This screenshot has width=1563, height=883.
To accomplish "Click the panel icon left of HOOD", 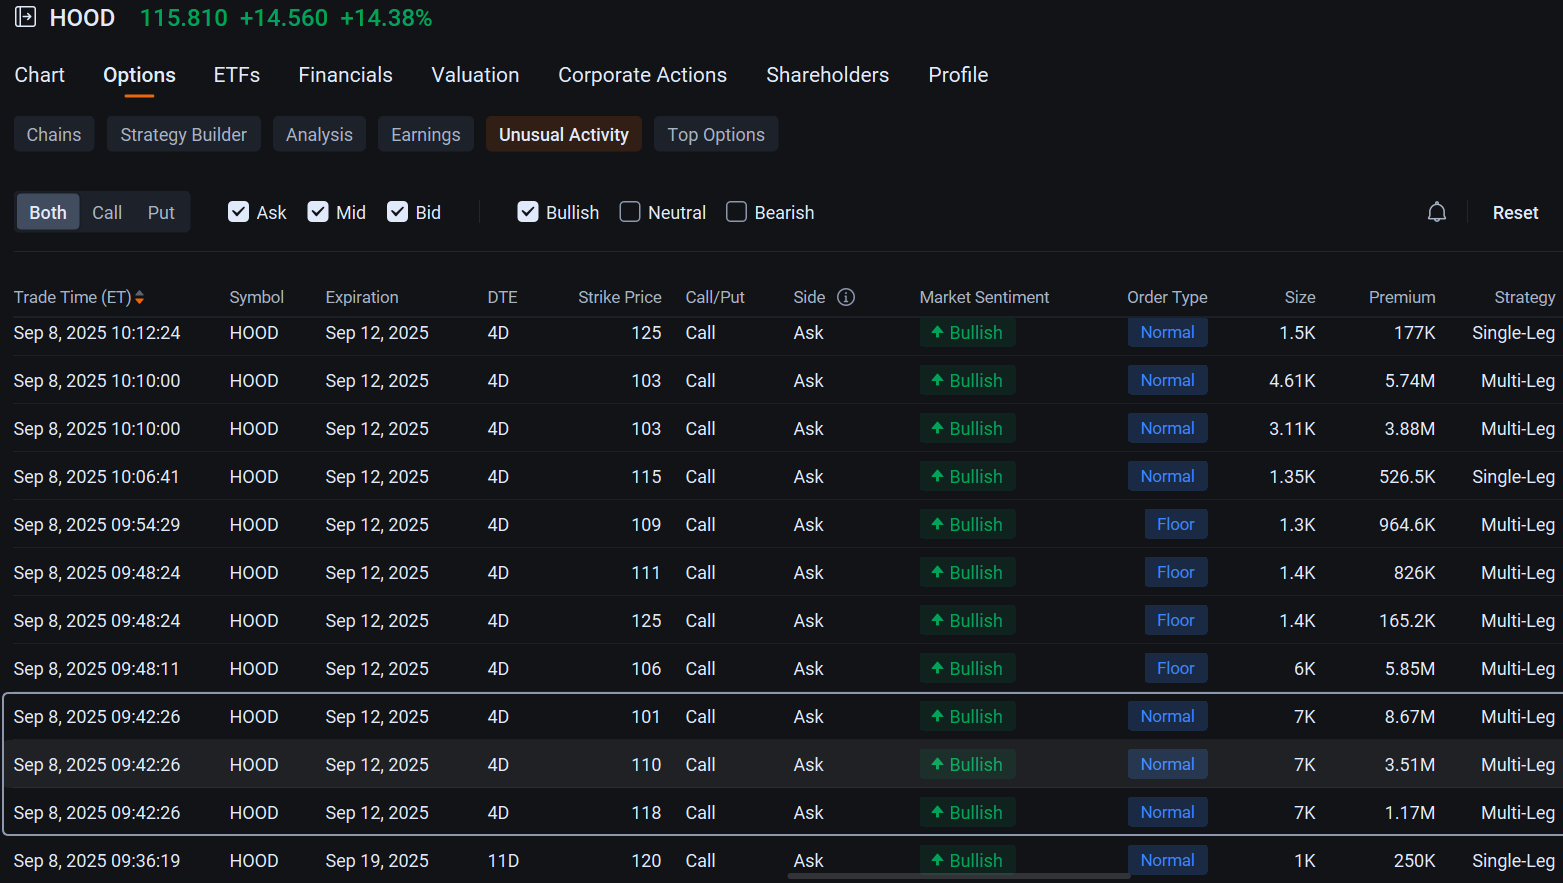I will (x=25, y=17).
